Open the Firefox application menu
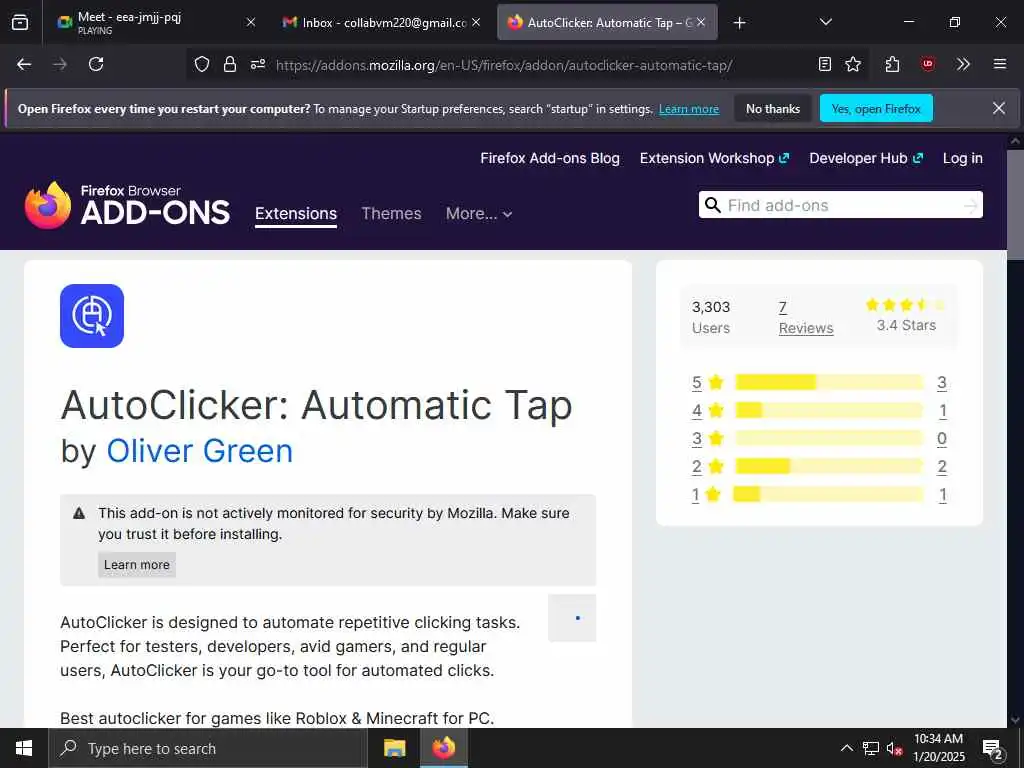 click(999, 64)
